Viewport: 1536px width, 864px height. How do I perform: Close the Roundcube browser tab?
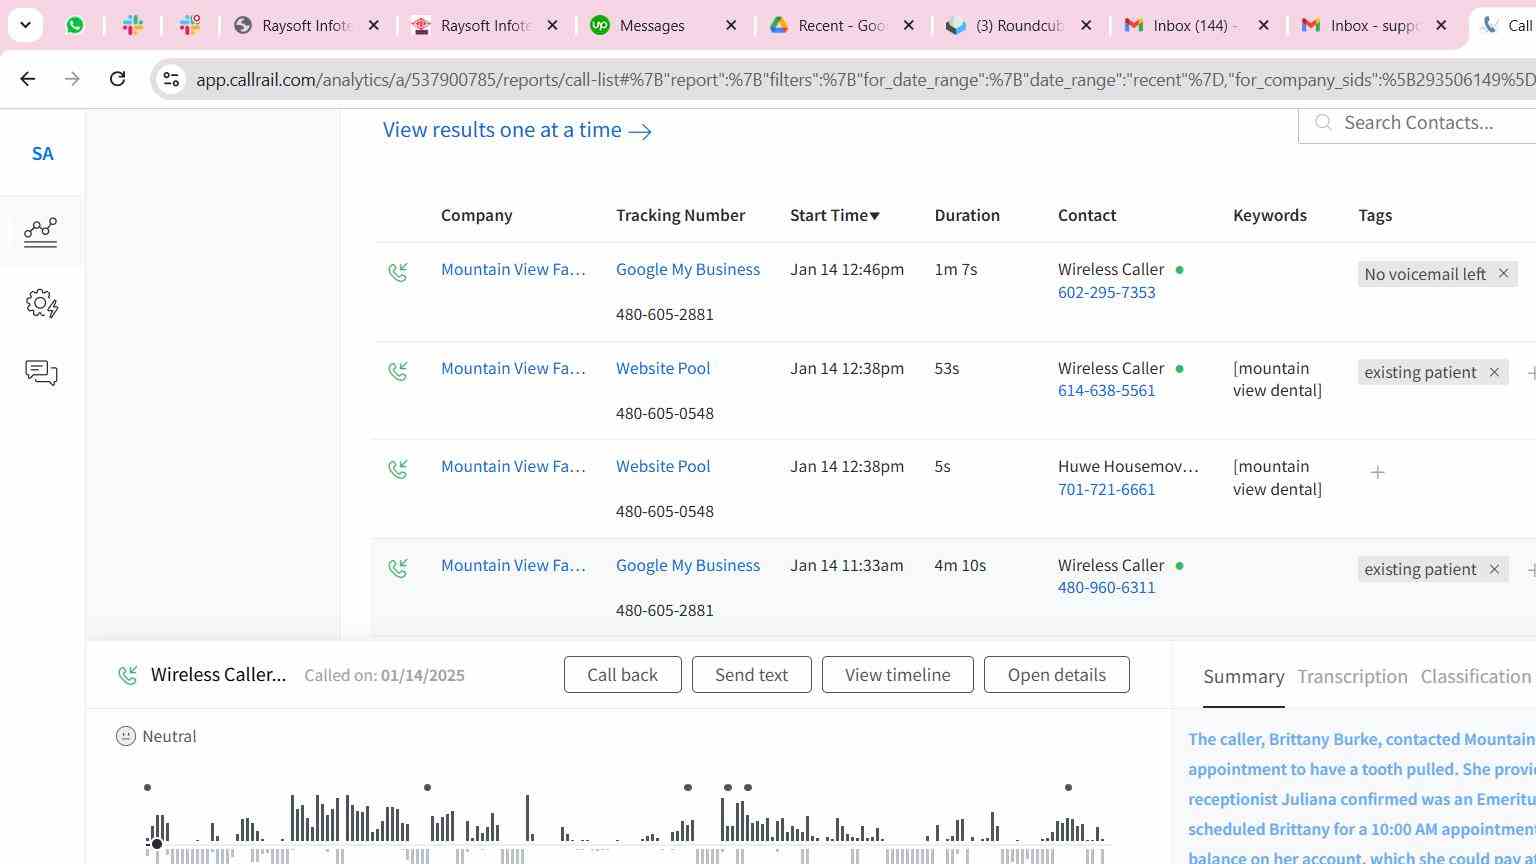pyautogui.click(x=1086, y=25)
